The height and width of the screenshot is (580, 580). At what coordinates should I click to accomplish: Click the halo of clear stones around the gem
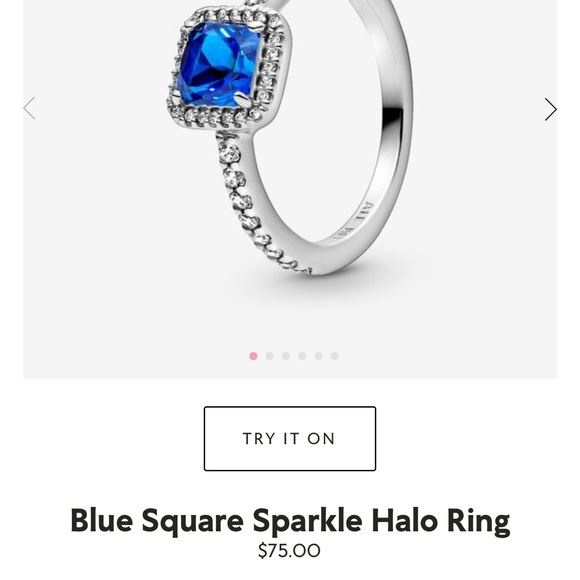229,67
